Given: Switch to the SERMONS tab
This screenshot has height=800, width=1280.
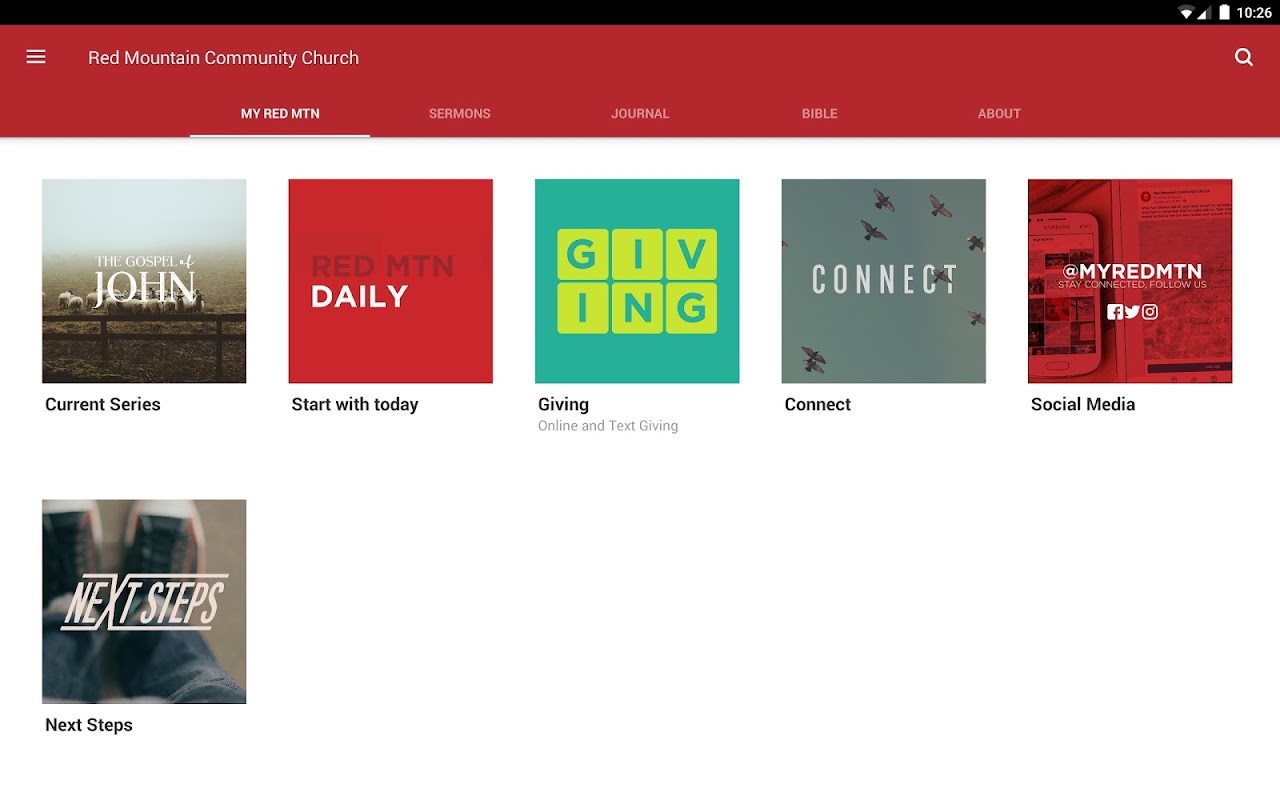Looking at the screenshot, I should click(460, 113).
